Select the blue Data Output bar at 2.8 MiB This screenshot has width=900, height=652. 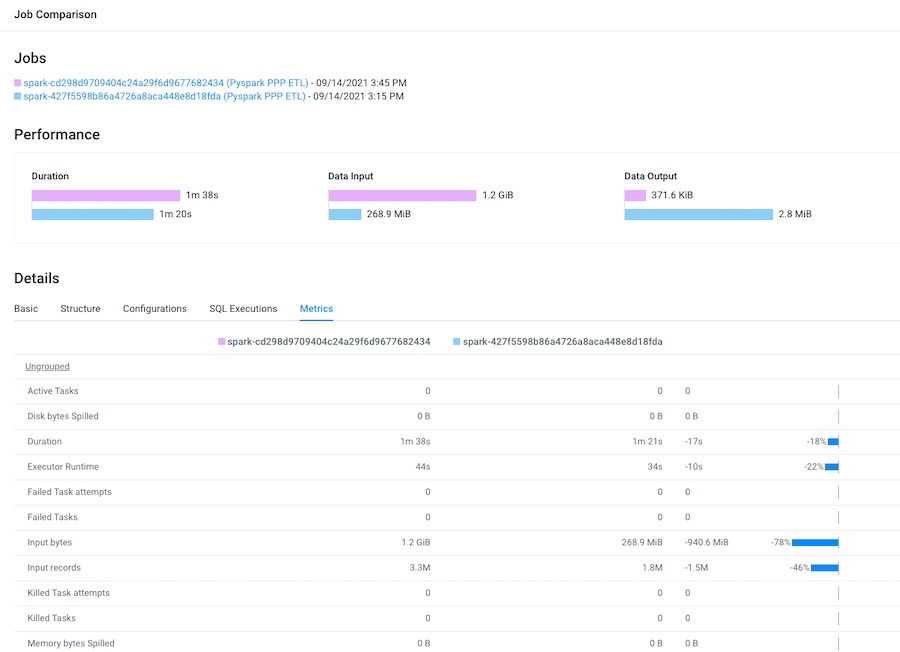pos(698,214)
